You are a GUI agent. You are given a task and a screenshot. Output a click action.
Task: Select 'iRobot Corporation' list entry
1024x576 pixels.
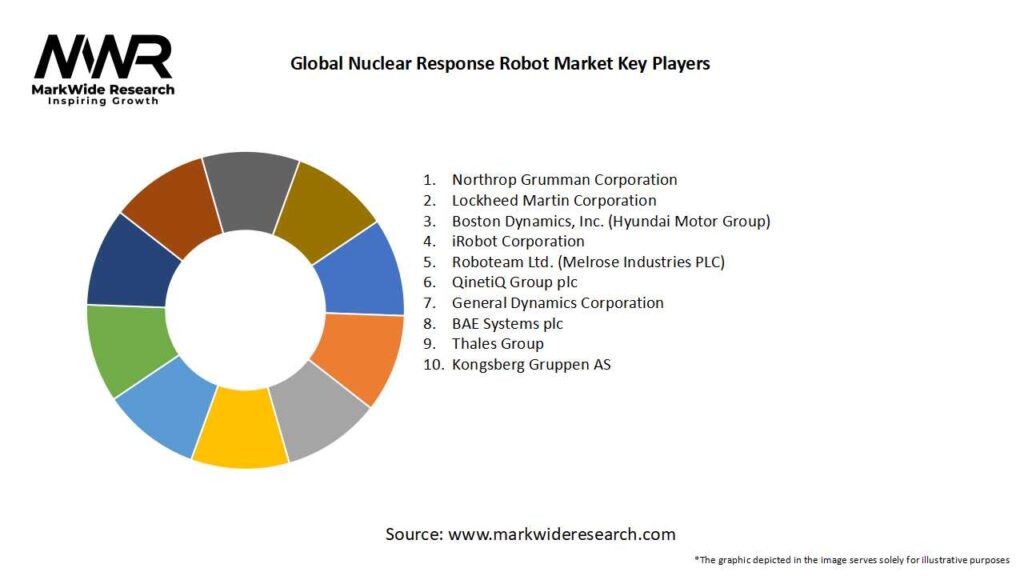pyautogui.click(x=518, y=242)
